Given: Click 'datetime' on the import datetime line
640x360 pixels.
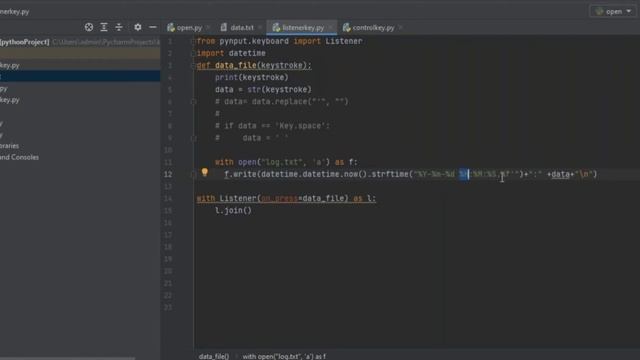Looking at the screenshot, I should coord(247,53).
